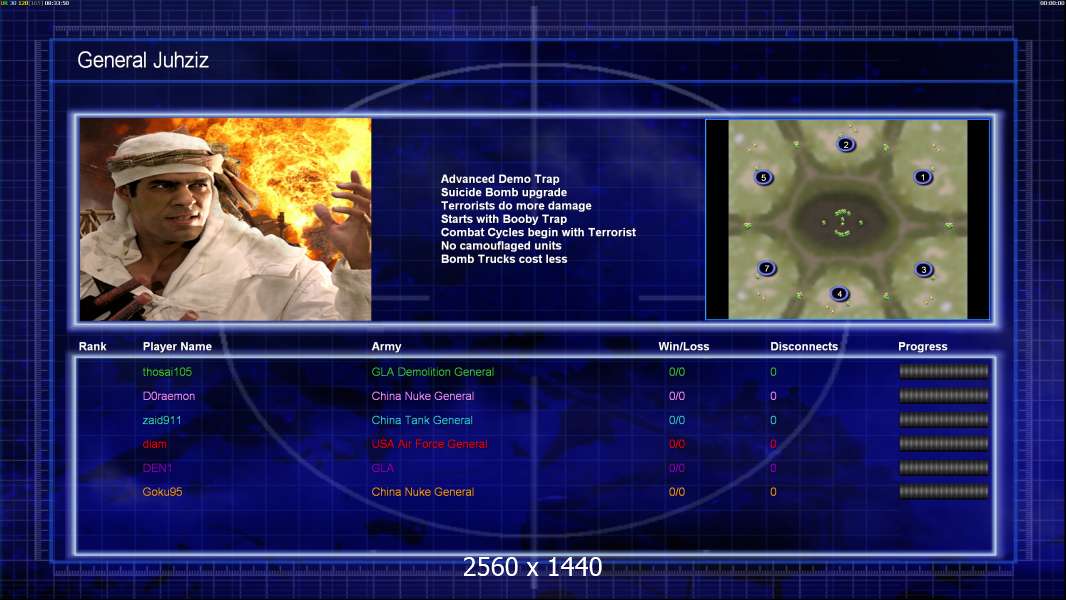Click China Tank General army entry
The image size is (1066, 600).
422,420
